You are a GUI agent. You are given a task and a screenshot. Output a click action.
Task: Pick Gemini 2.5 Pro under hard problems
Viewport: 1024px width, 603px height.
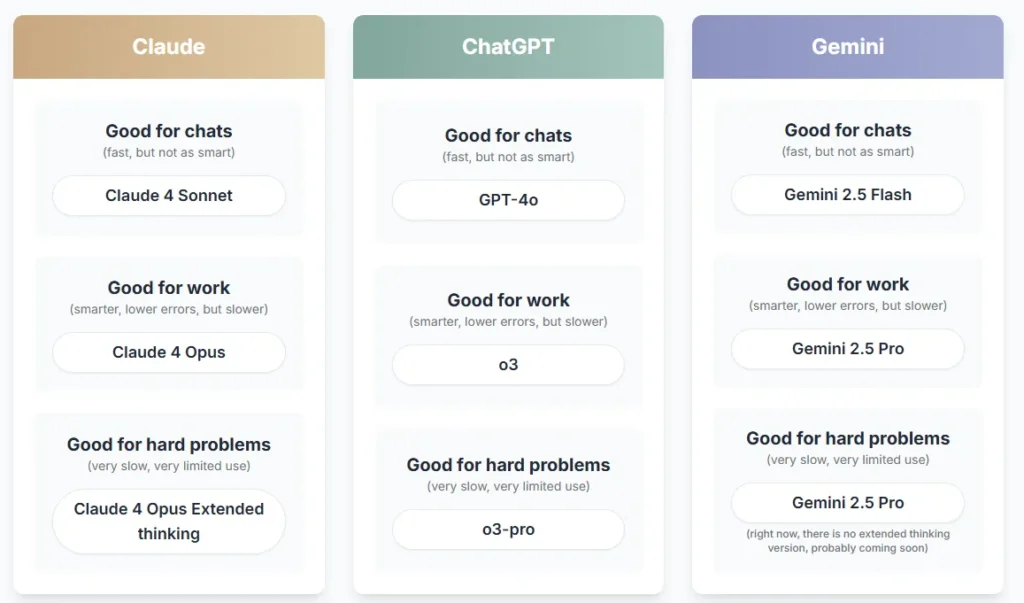848,502
